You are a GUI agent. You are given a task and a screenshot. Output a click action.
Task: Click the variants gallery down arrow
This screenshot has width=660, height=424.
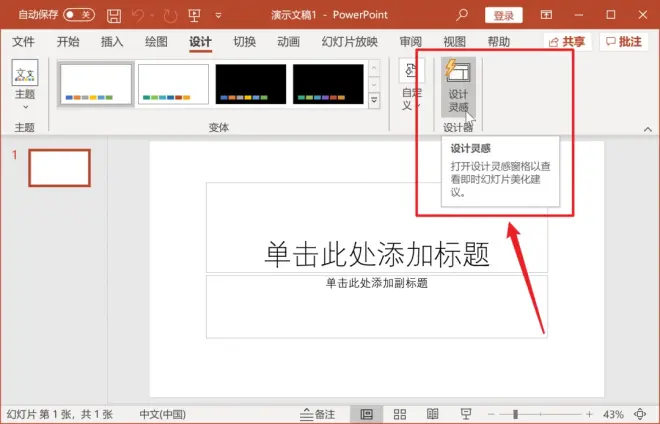(x=374, y=84)
